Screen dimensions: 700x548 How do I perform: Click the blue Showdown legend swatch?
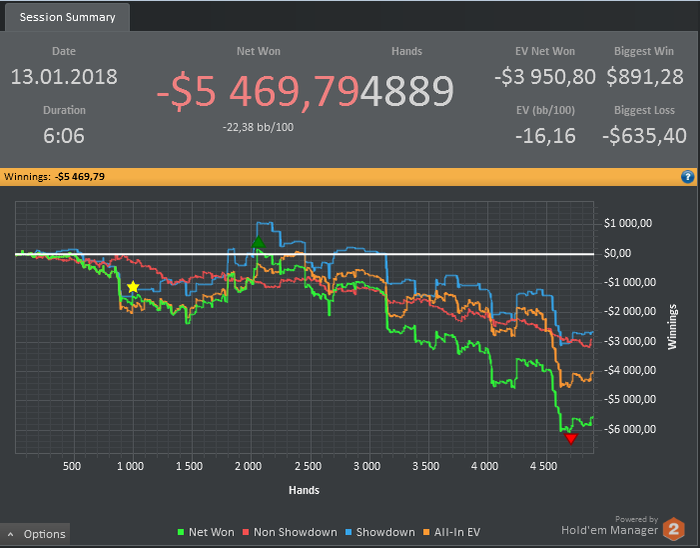349,532
